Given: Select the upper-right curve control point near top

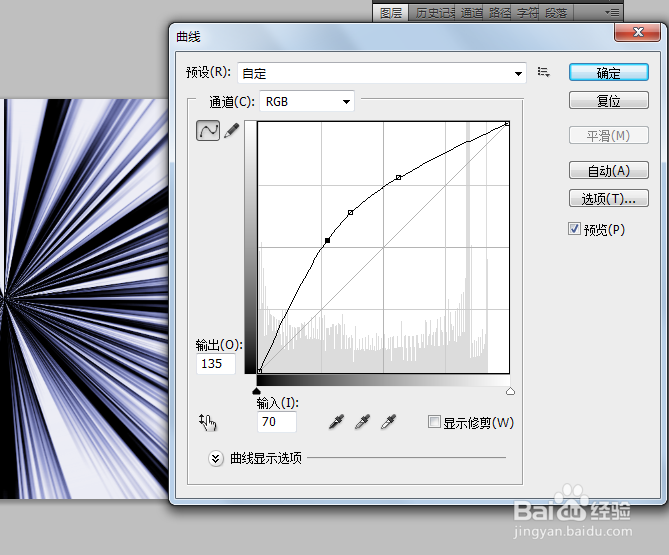Looking at the screenshot, I should (398, 177).
